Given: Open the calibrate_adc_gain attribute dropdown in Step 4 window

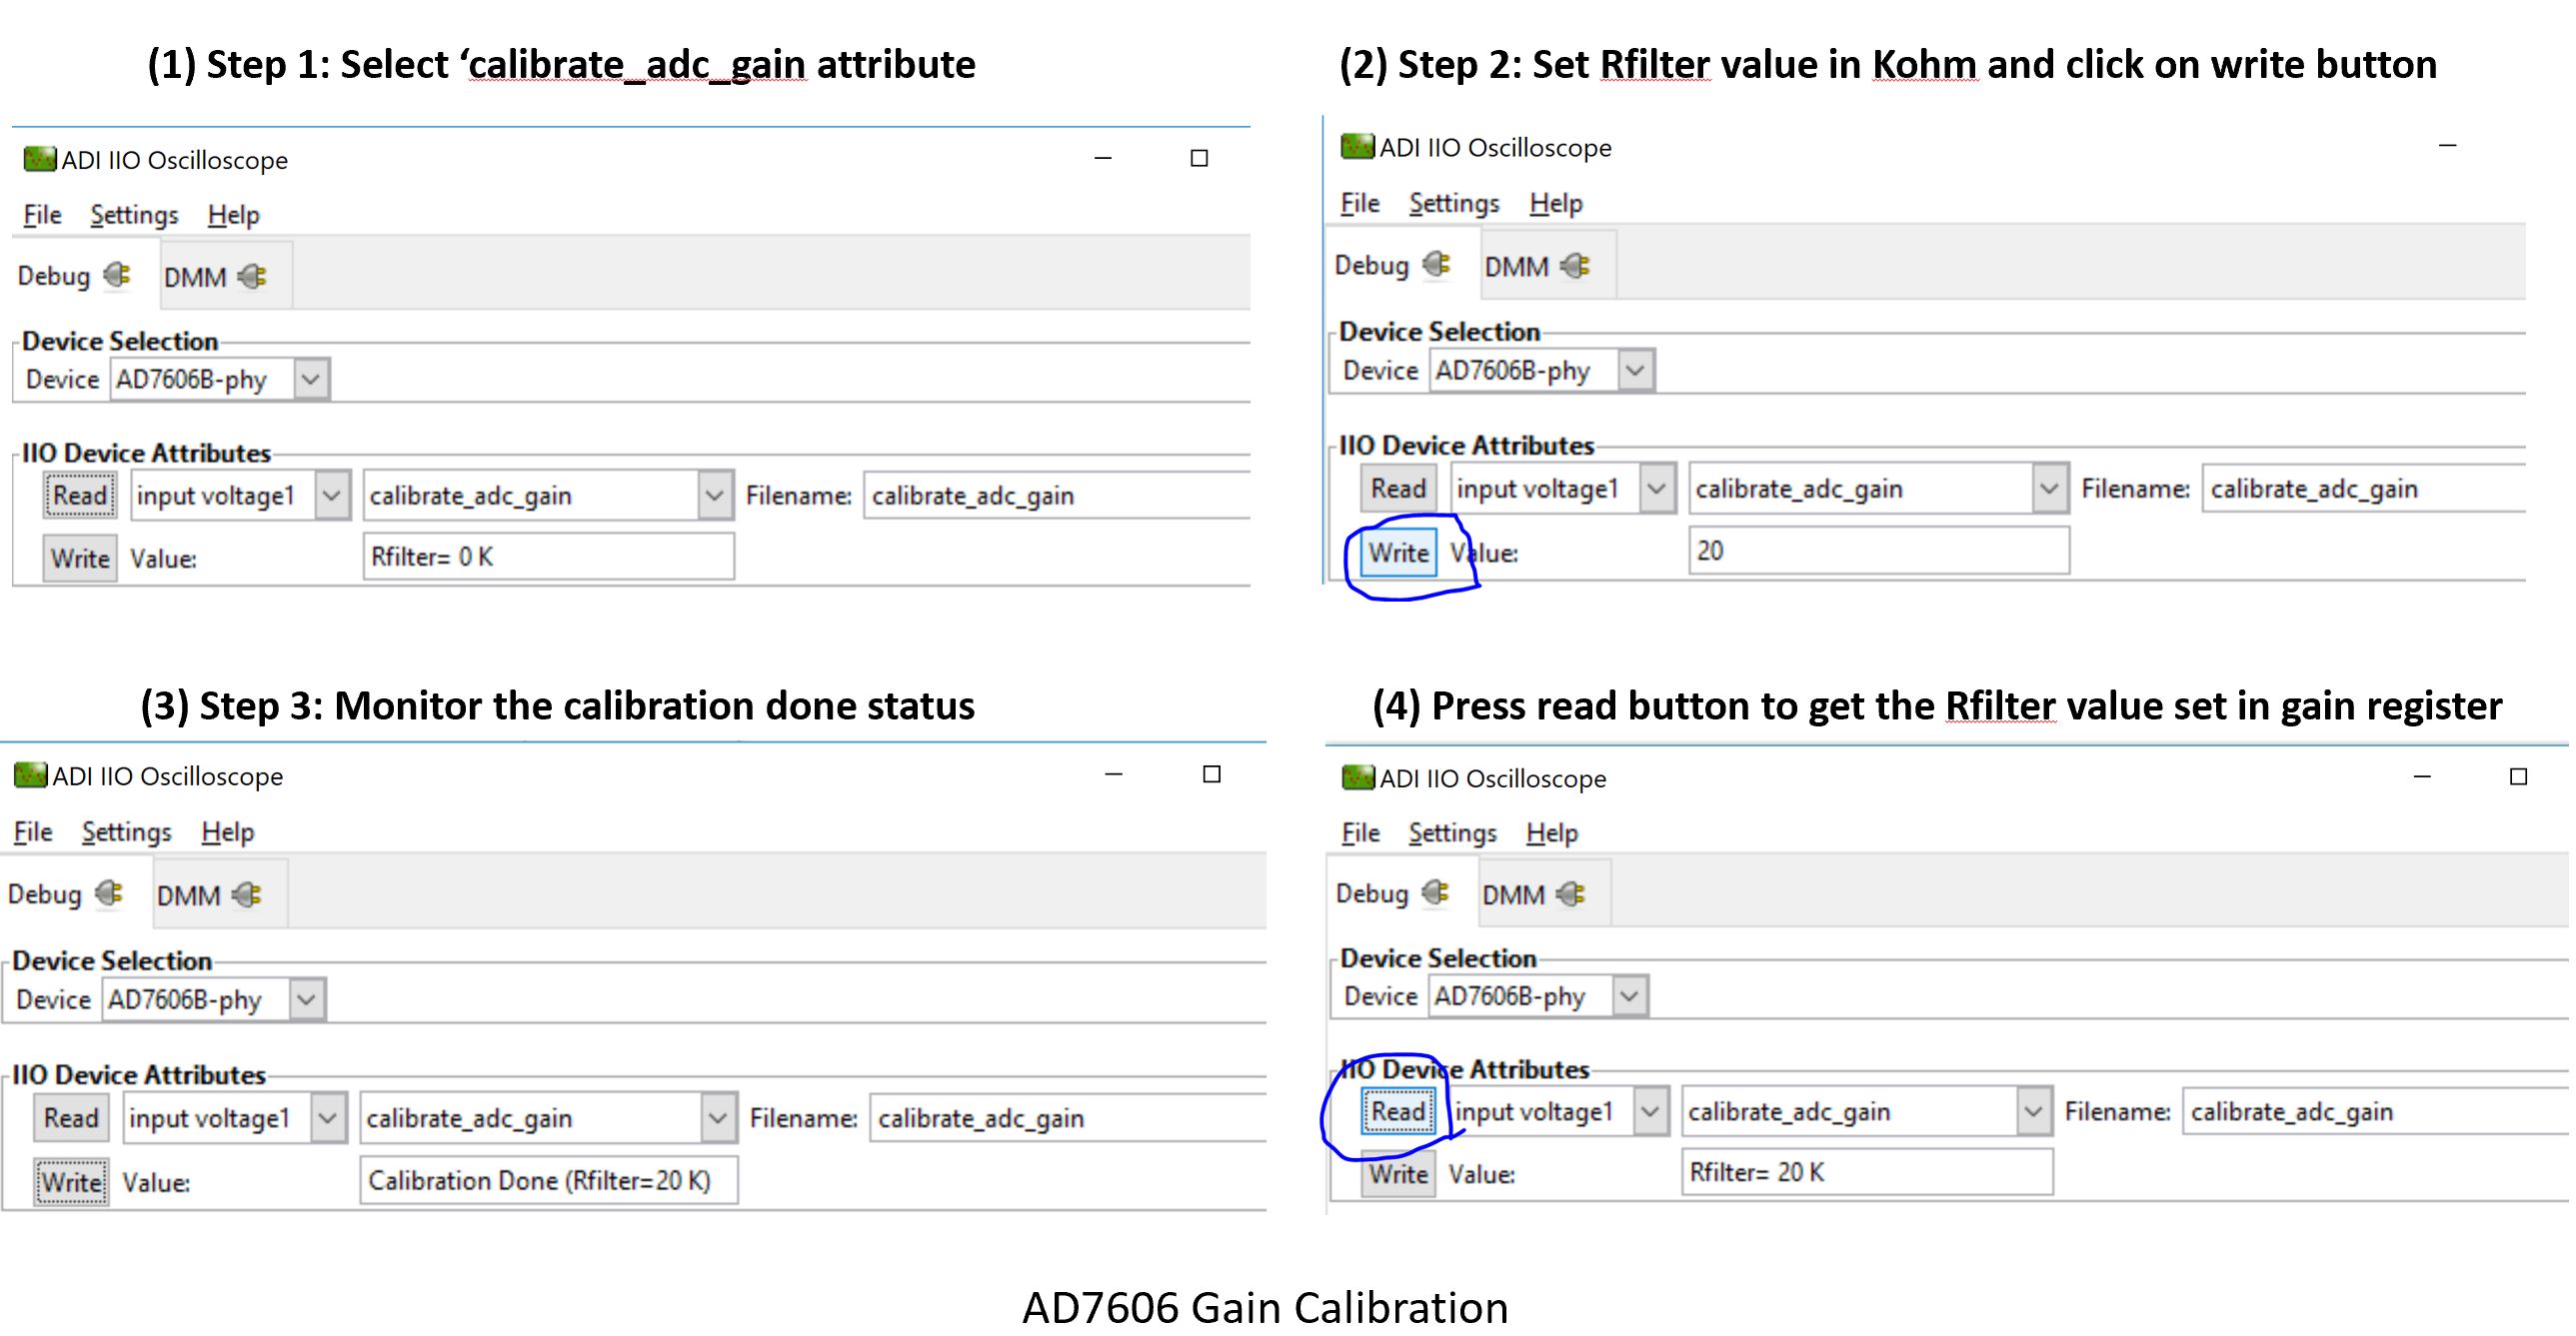Looking at the screenshot, I should point(2033,1111).
